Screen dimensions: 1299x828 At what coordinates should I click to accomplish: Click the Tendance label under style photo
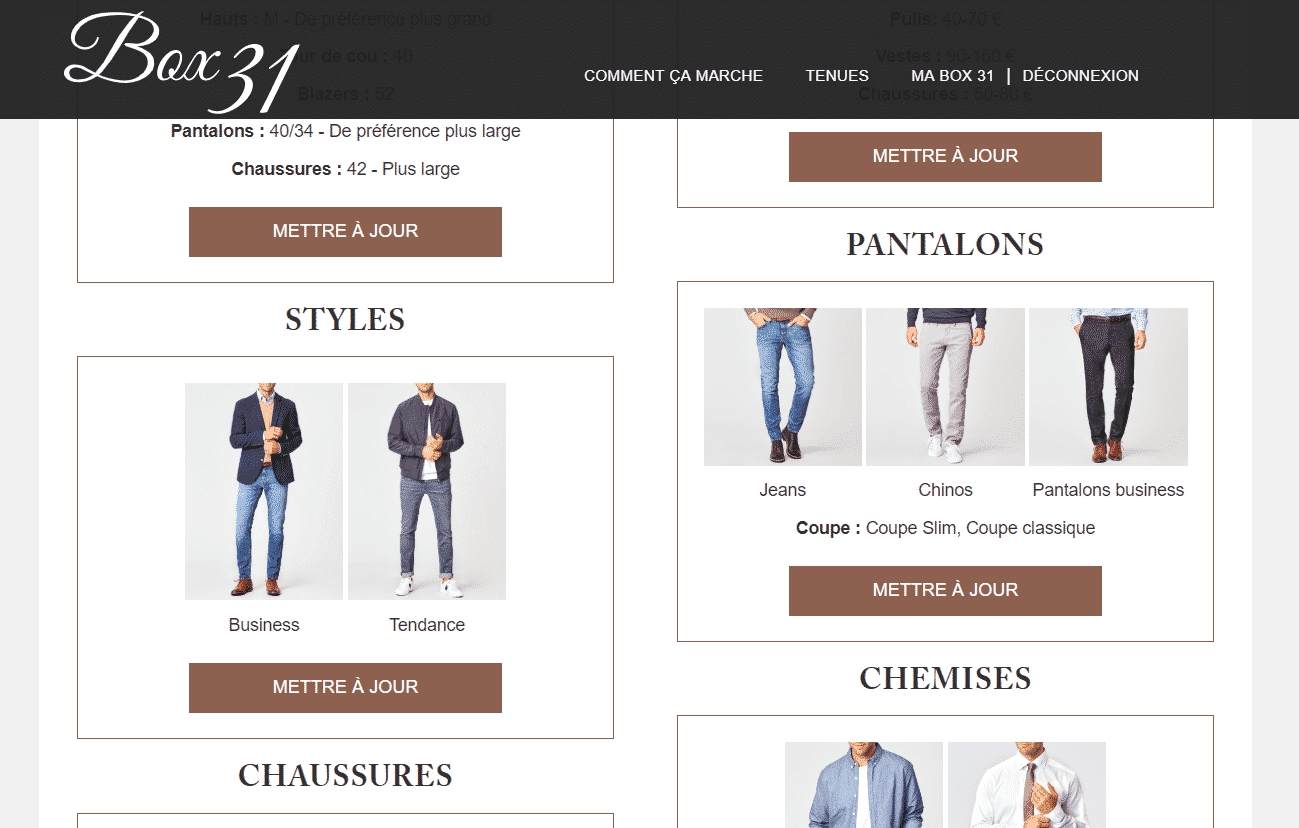427,625
